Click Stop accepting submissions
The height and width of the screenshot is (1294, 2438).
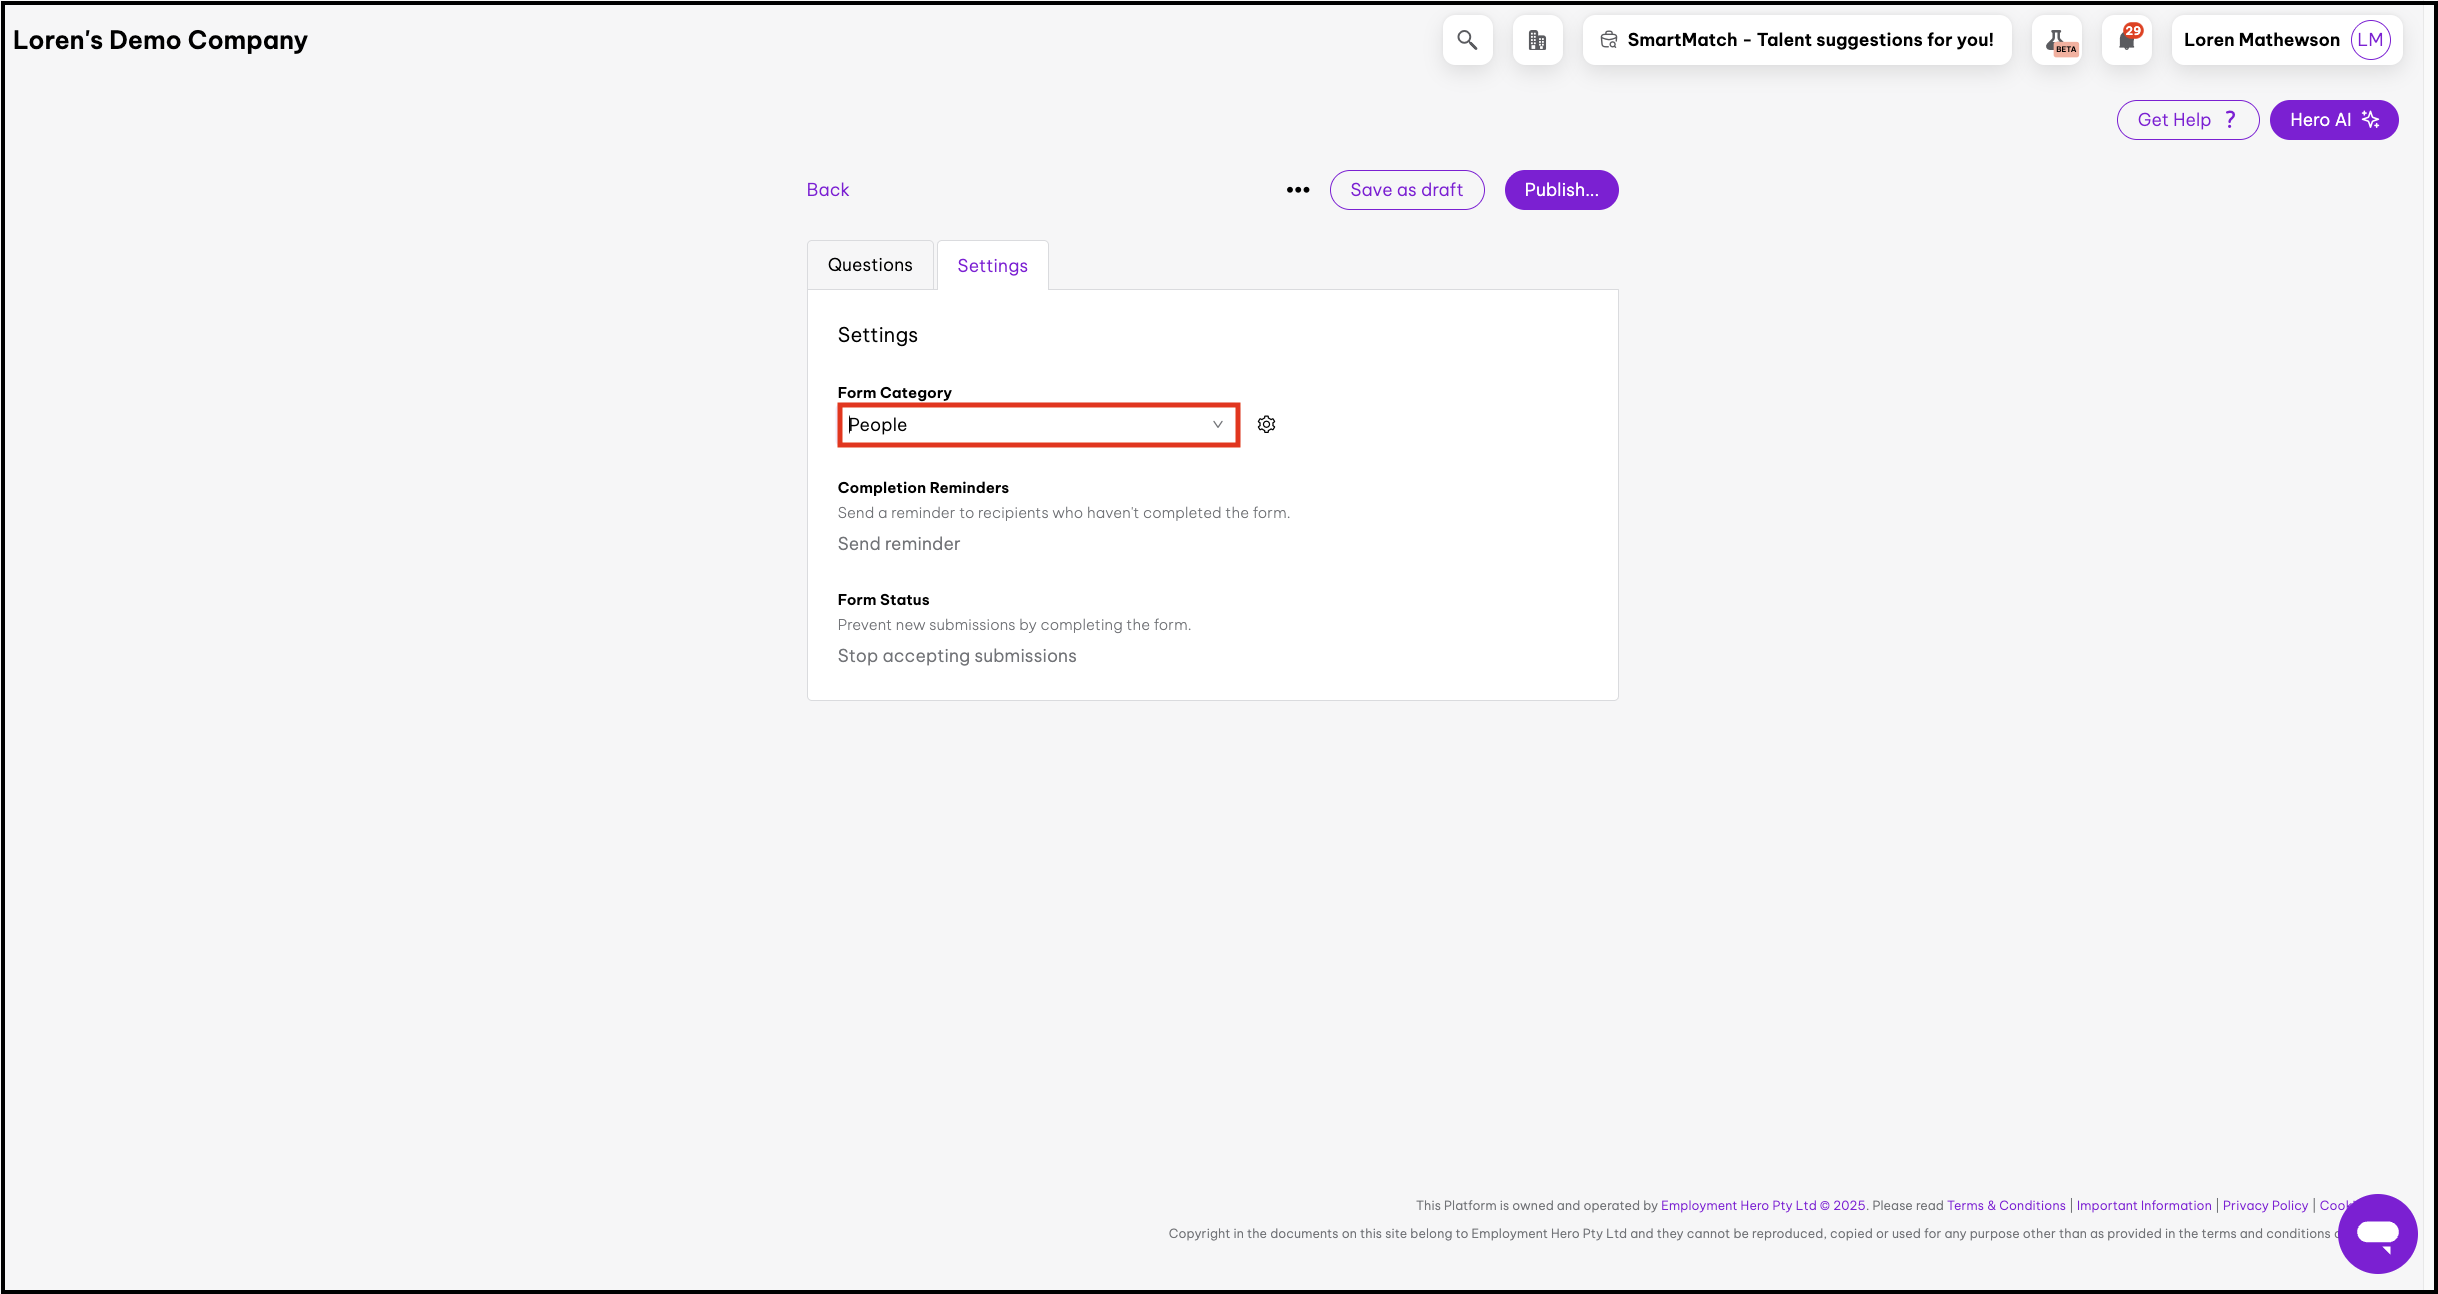(956, 656)
